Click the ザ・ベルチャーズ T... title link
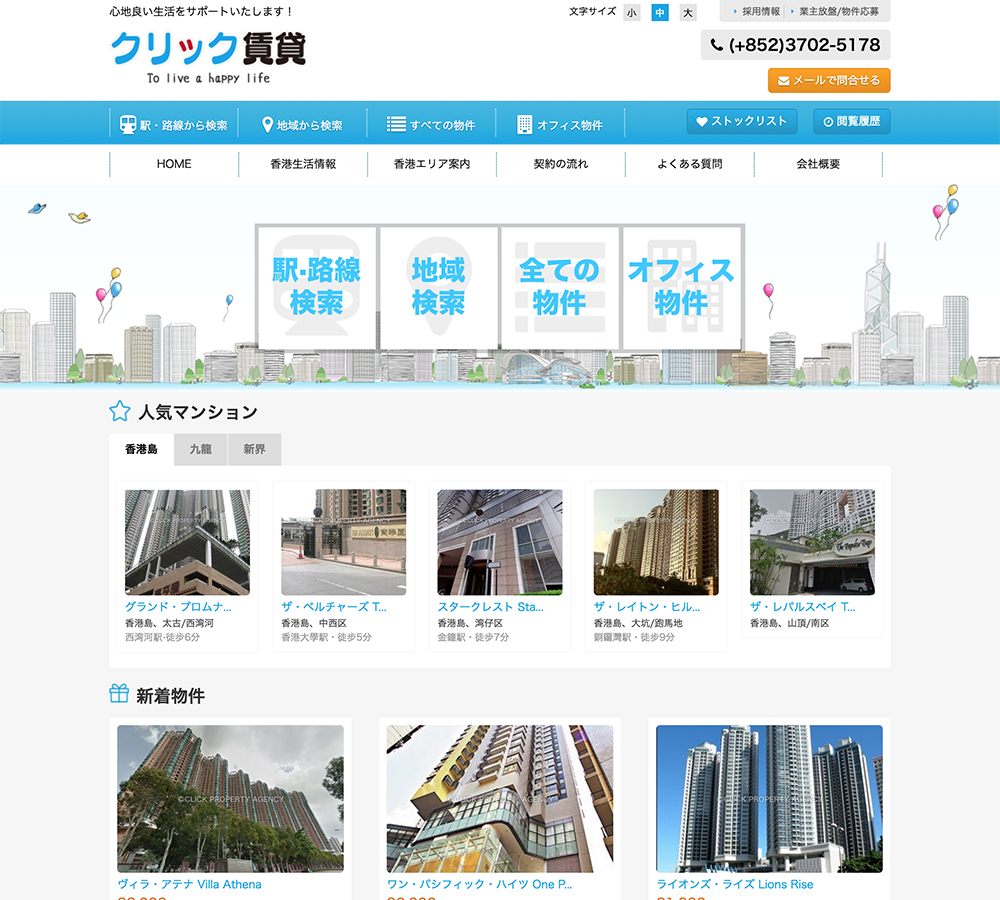 334,607
